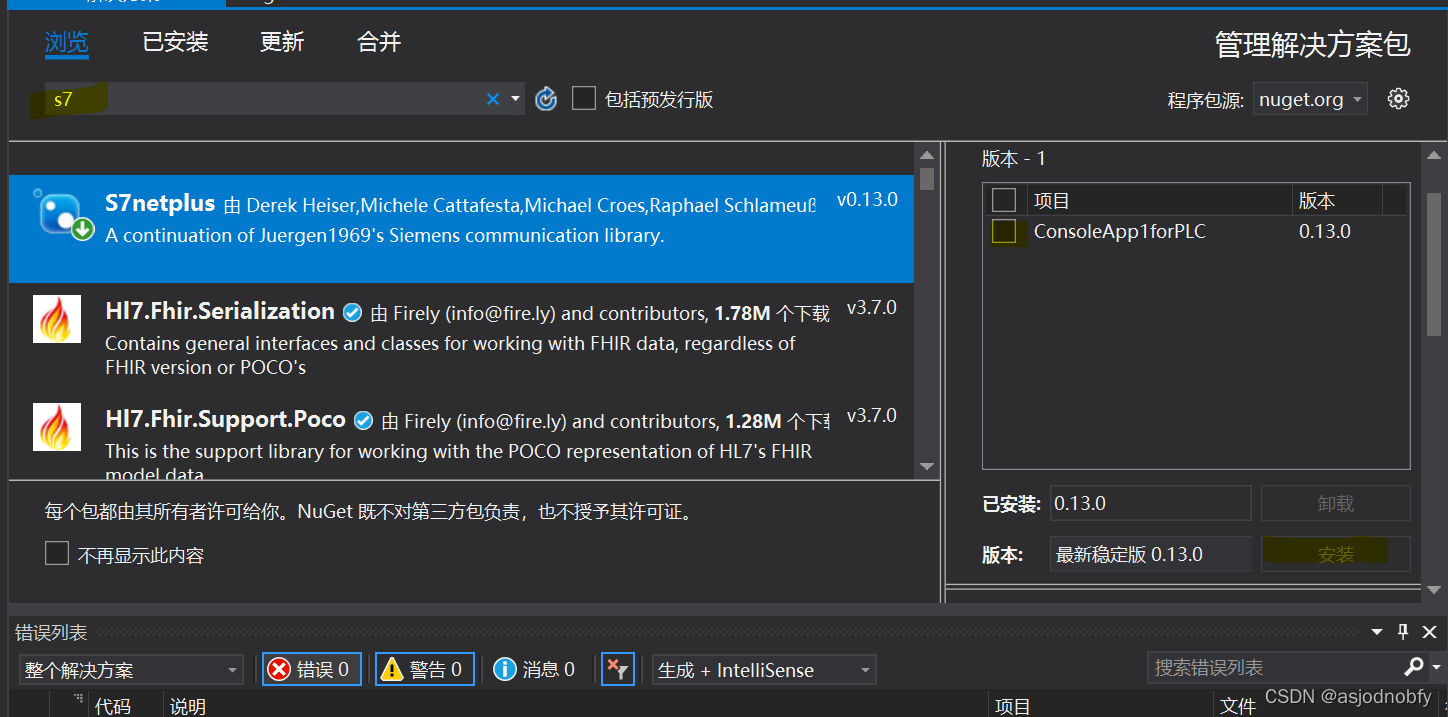Screen dimensions: 1448x717
Task: Click the error list File column header
Action: [x=1237, y=706]
